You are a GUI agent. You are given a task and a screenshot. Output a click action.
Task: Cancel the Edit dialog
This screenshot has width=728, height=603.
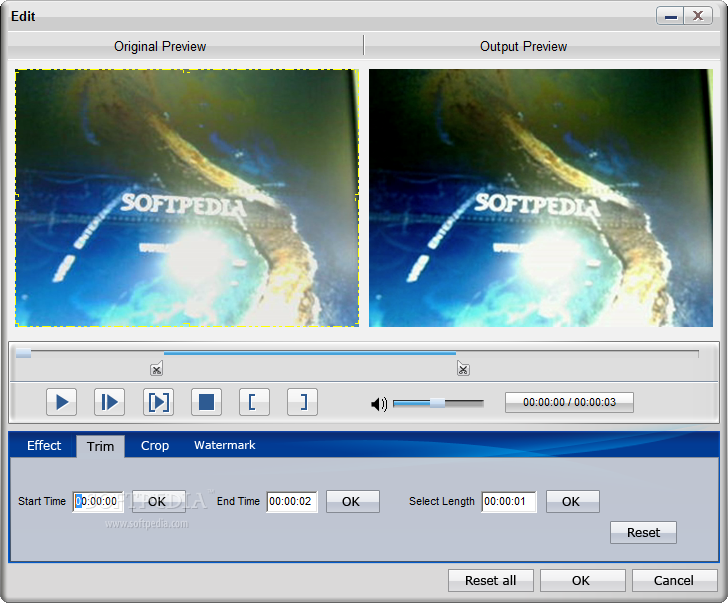coord(674,580)
